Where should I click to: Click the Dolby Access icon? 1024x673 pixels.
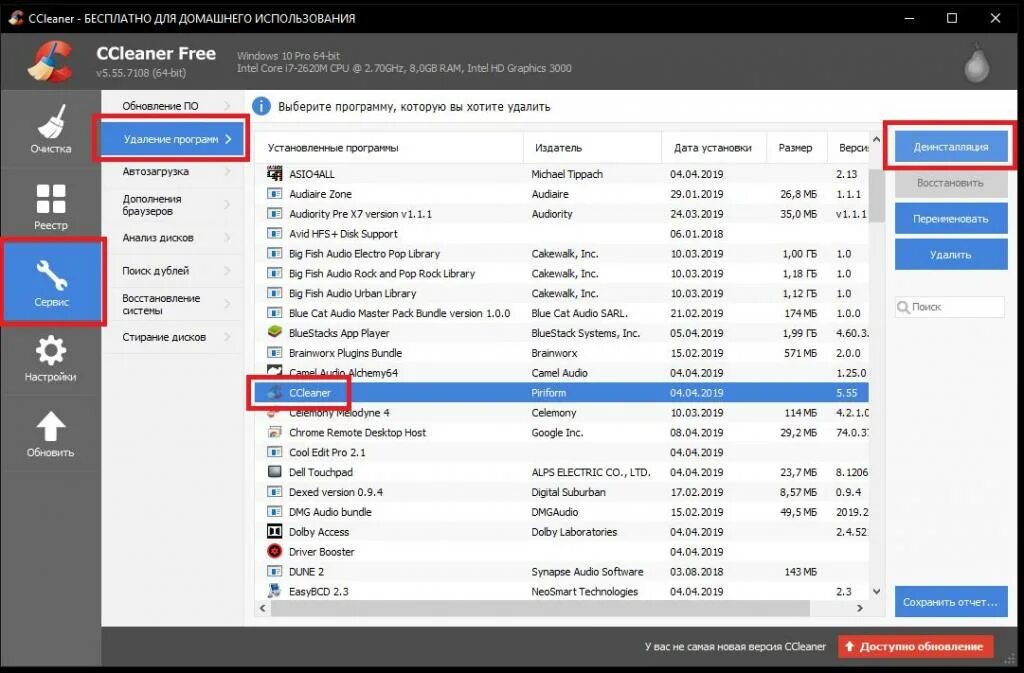pyautogui.click(x=275, y=531)
